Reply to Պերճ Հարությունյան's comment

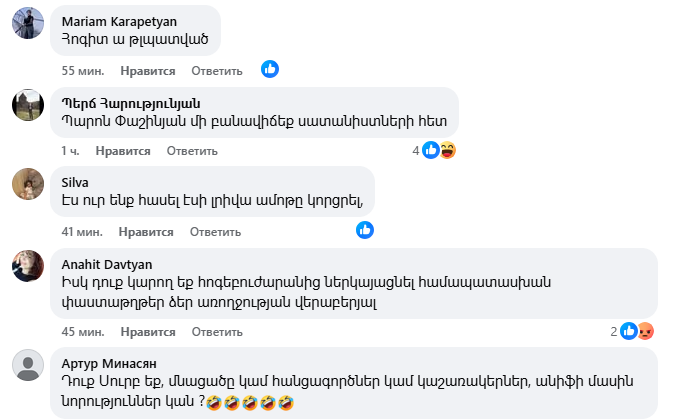(192, 151)
